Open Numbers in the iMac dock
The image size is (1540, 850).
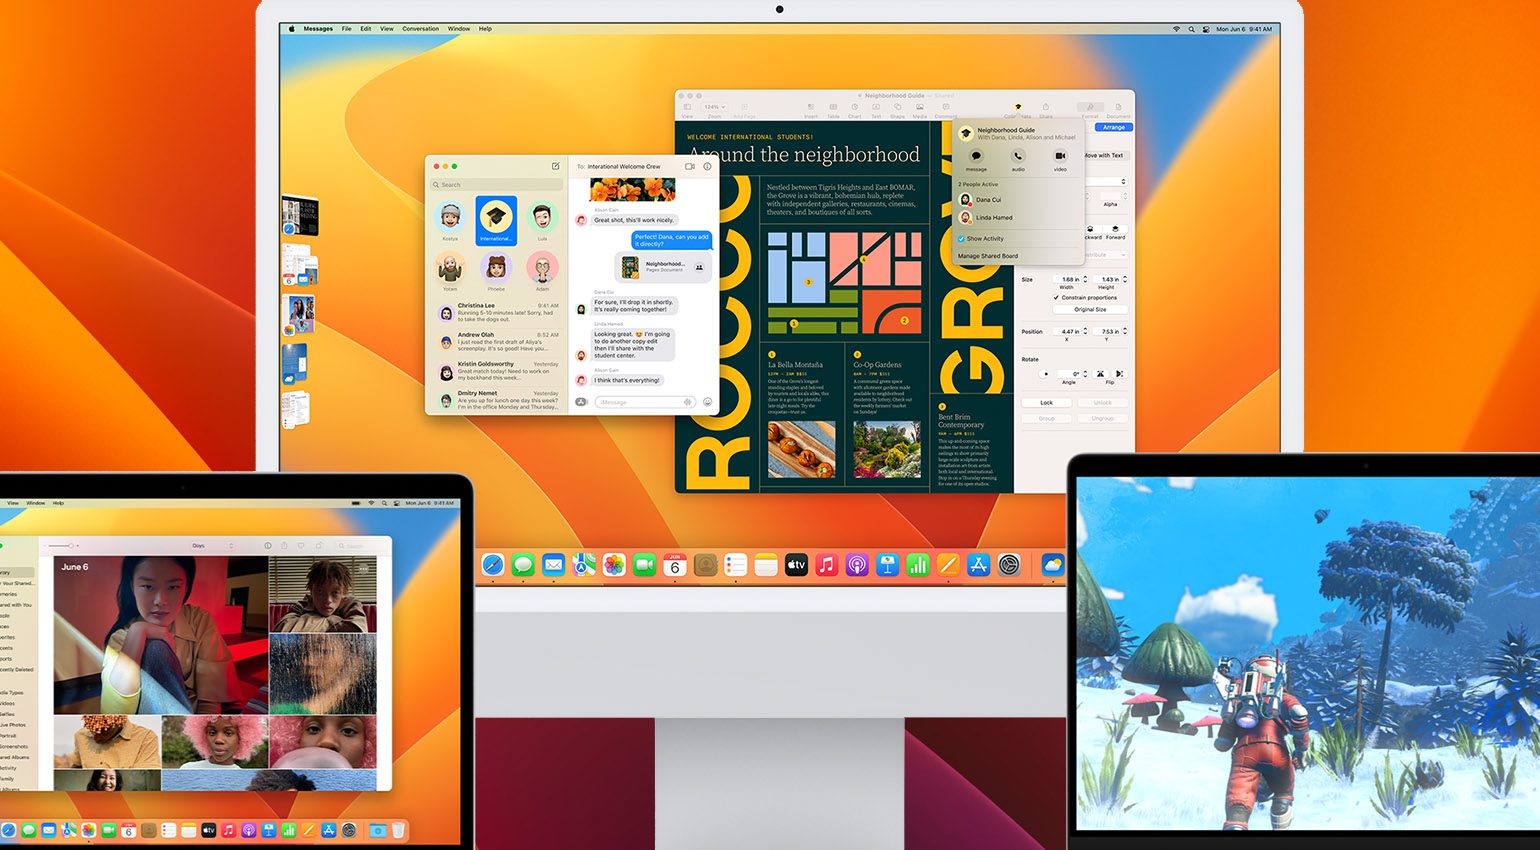(918, 565)
